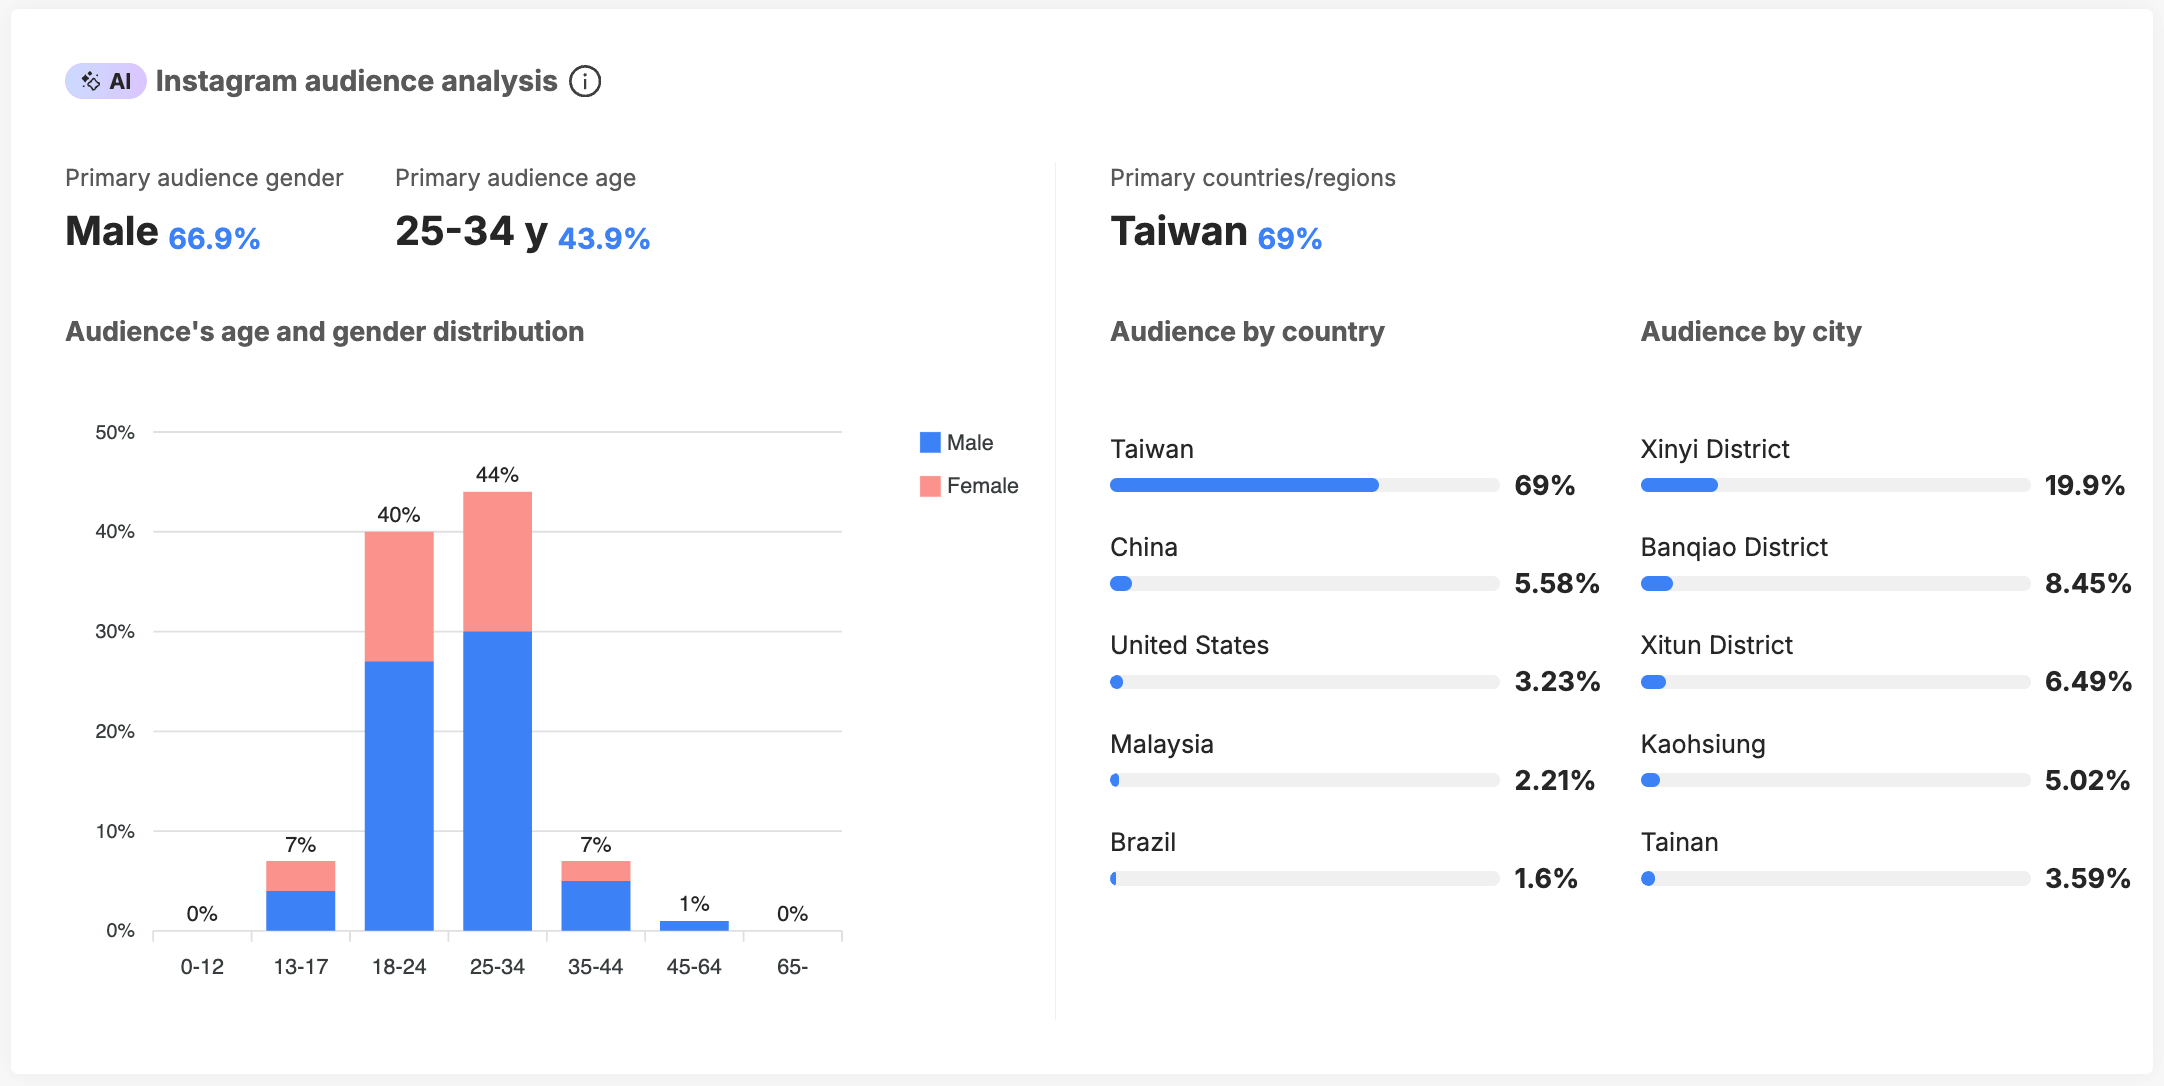Click the 44% label above 25-34 bar
Screen dimensions: 2164x1086
[x=497, y=475]
